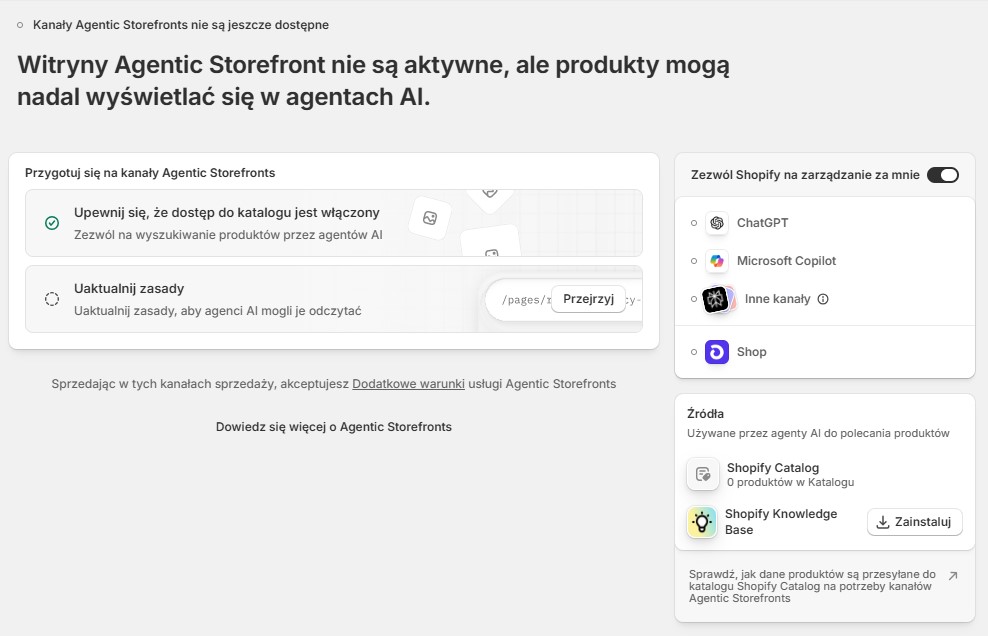The image size is (988, 636).
Task: Click Shopify Catalog source name
Action: tap(773, 468)
